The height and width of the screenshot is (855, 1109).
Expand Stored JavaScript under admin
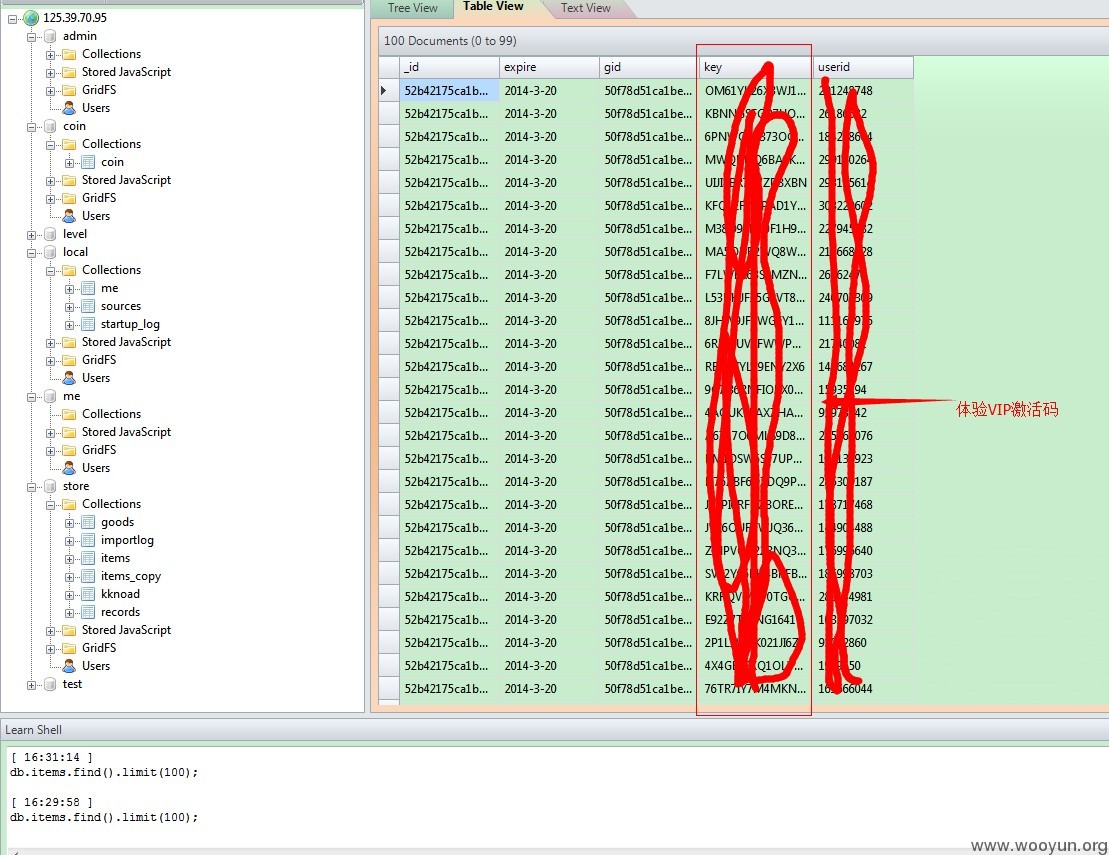point(50,73)
